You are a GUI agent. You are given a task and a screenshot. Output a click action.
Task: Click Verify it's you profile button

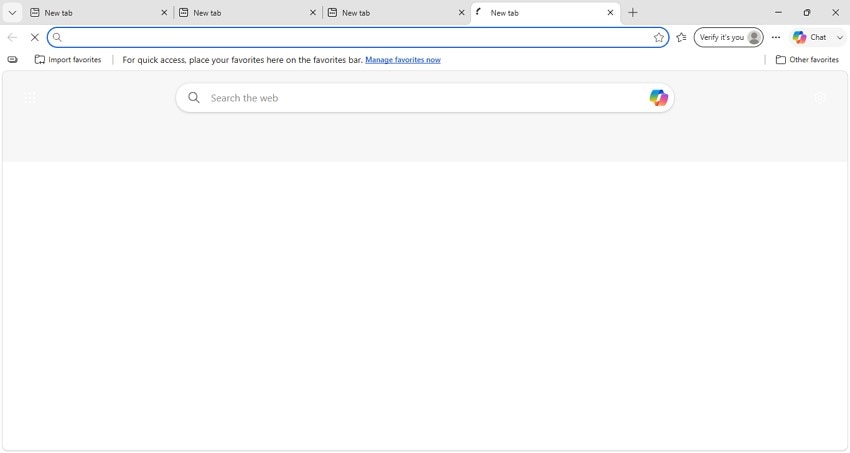click(728, 37)
